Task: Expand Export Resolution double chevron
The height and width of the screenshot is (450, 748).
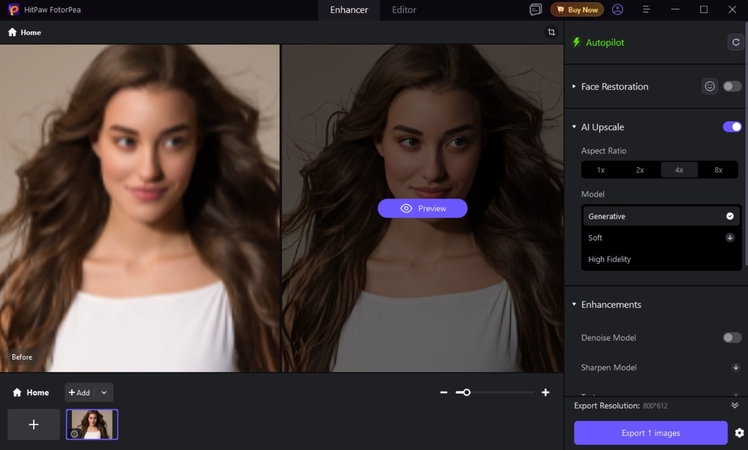Action: 735,405
